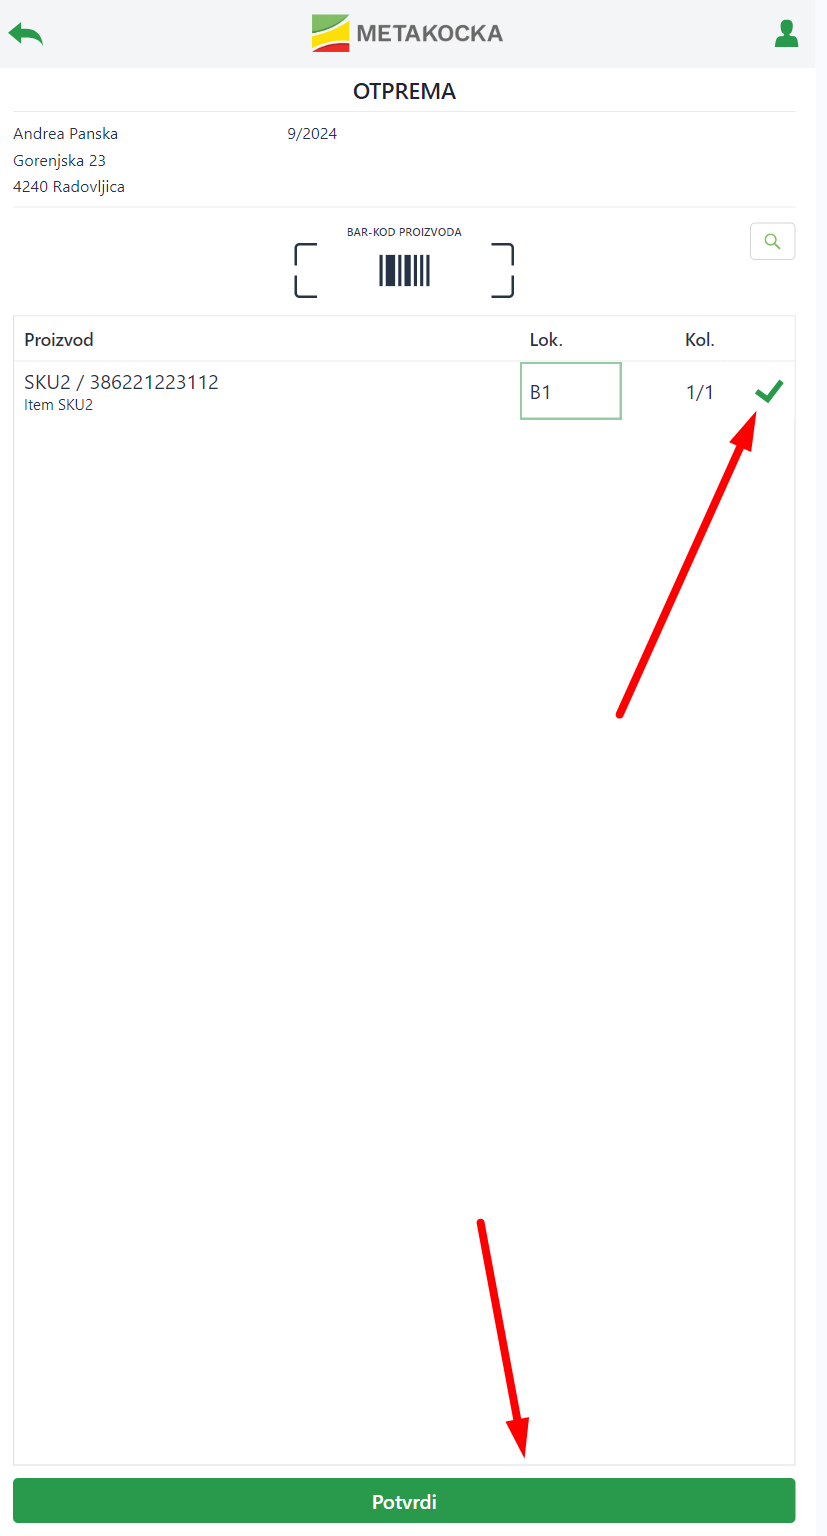Click the OTPREMA page title
827x1536 pixels.
pyautogui.click(x=404, y=92)
